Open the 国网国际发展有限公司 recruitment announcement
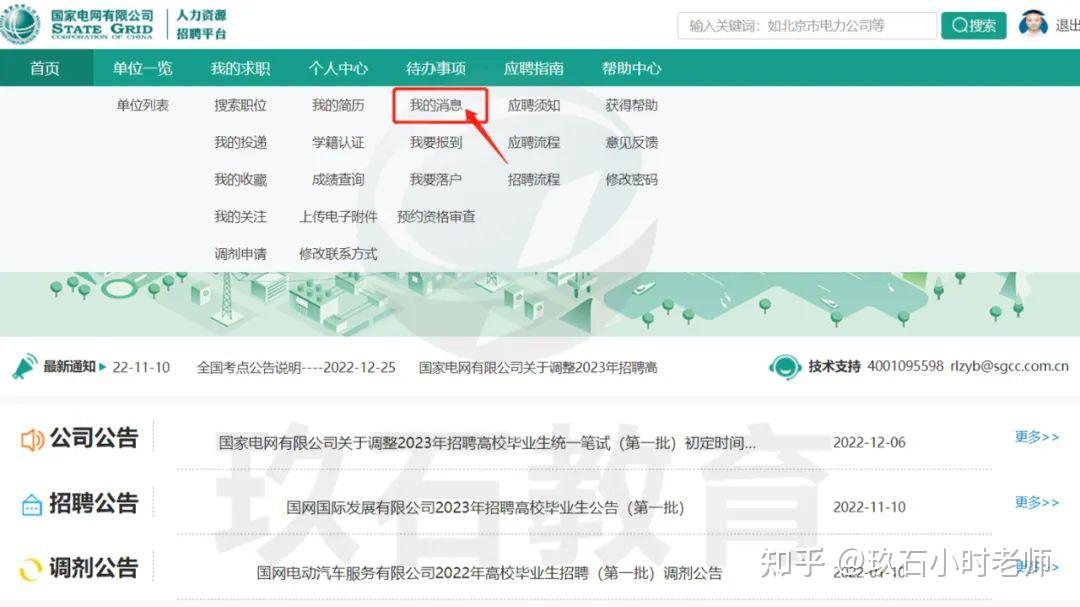The height and width of the screenshot is (607, 1080). coord(486,508)
